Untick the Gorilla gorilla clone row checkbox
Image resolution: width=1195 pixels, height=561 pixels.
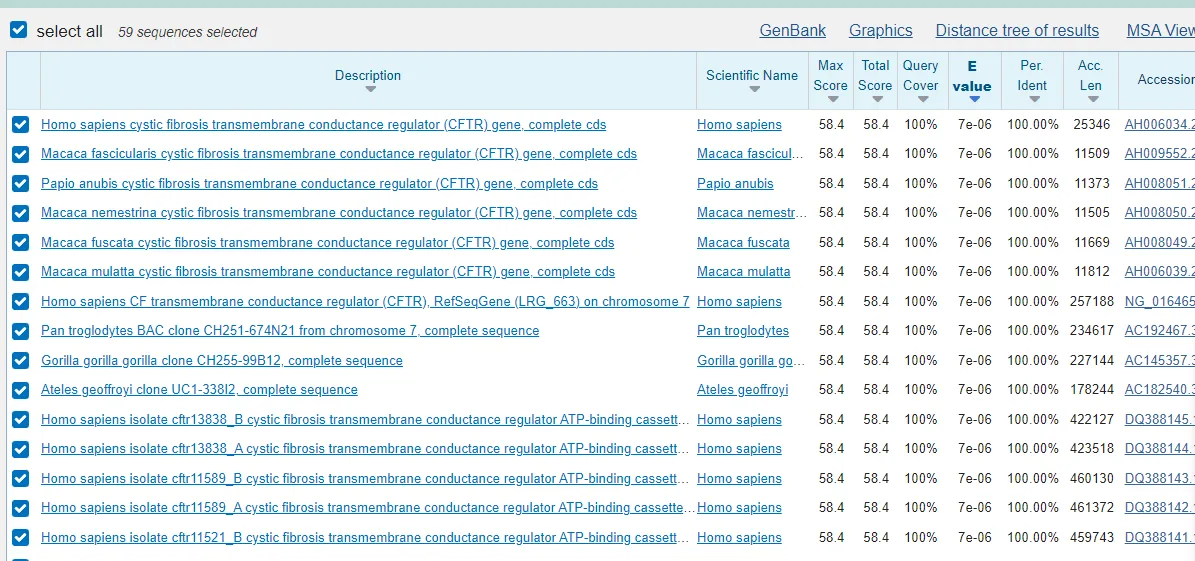click(20, 361)
